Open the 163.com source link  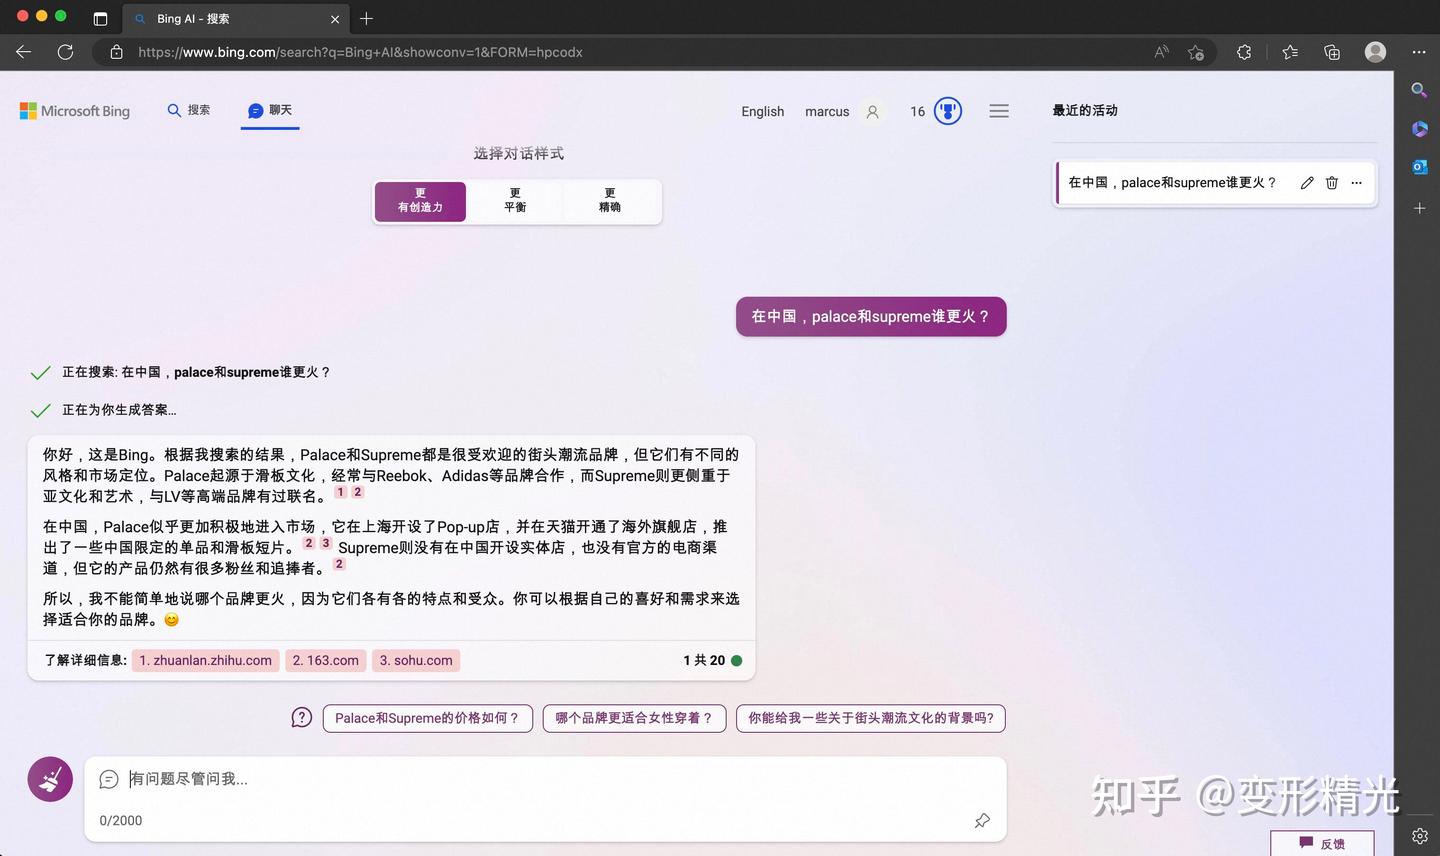tap(326, 660)
